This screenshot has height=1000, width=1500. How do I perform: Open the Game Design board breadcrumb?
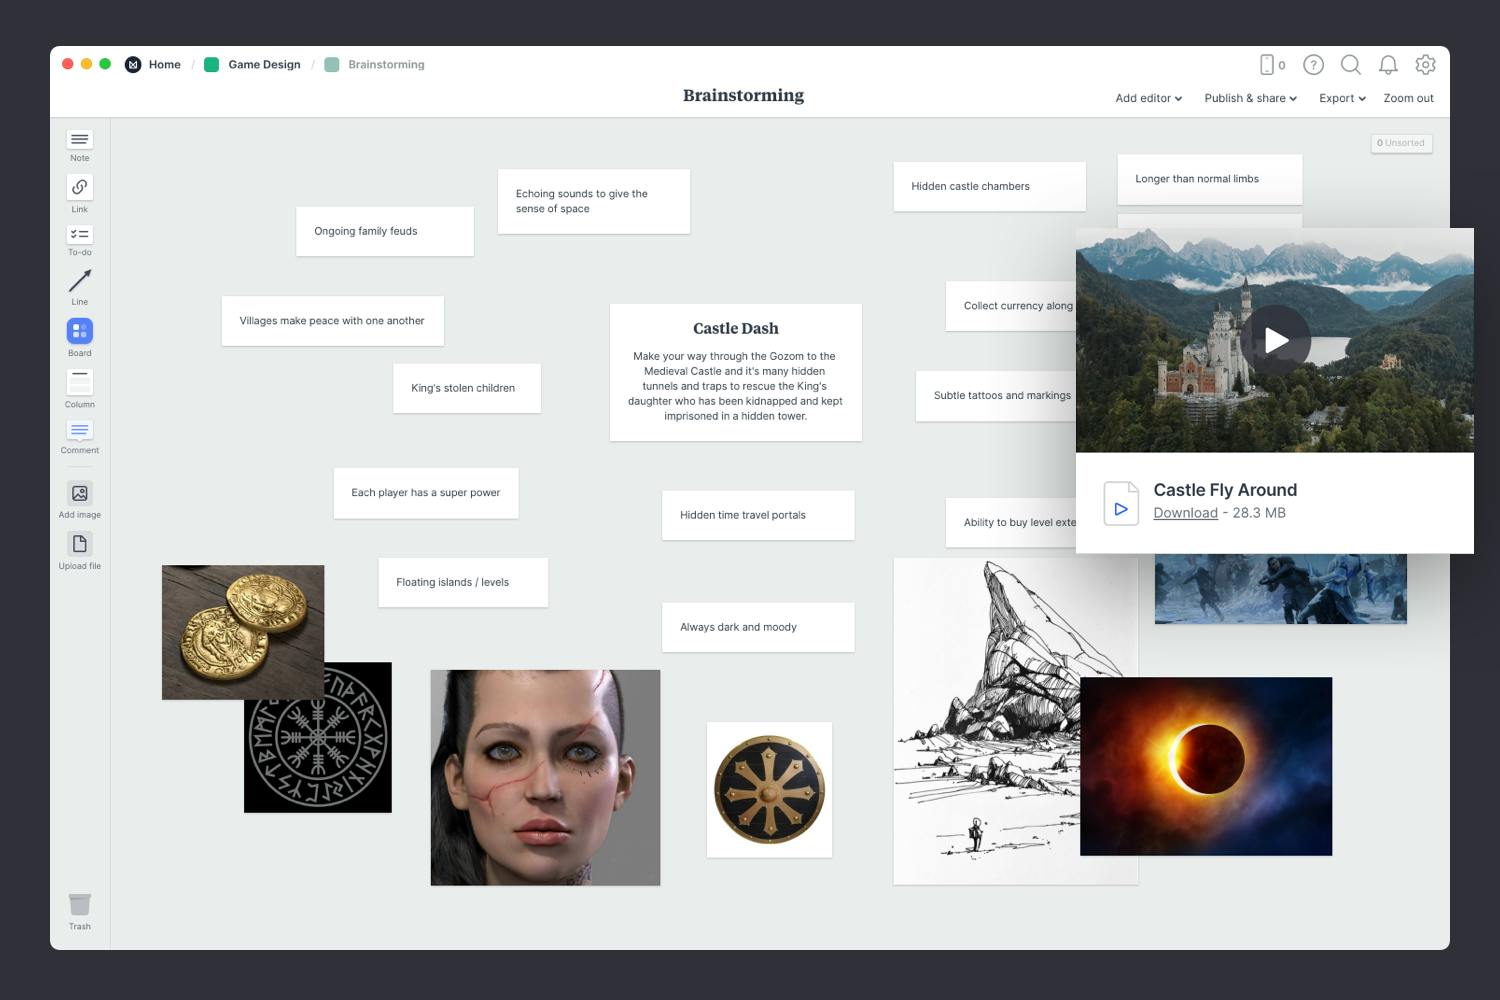[263, 64]
